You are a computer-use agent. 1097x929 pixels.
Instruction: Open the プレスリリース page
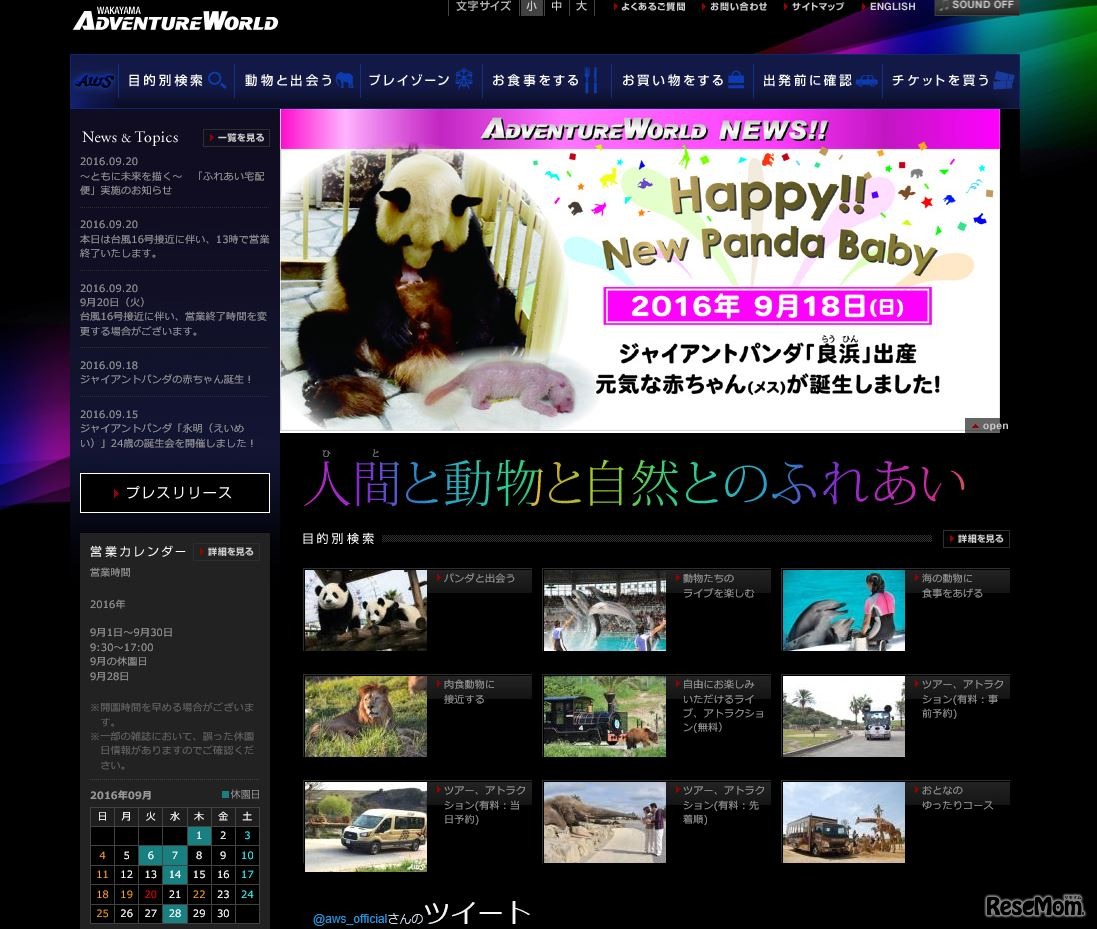[x=174, y=492]
